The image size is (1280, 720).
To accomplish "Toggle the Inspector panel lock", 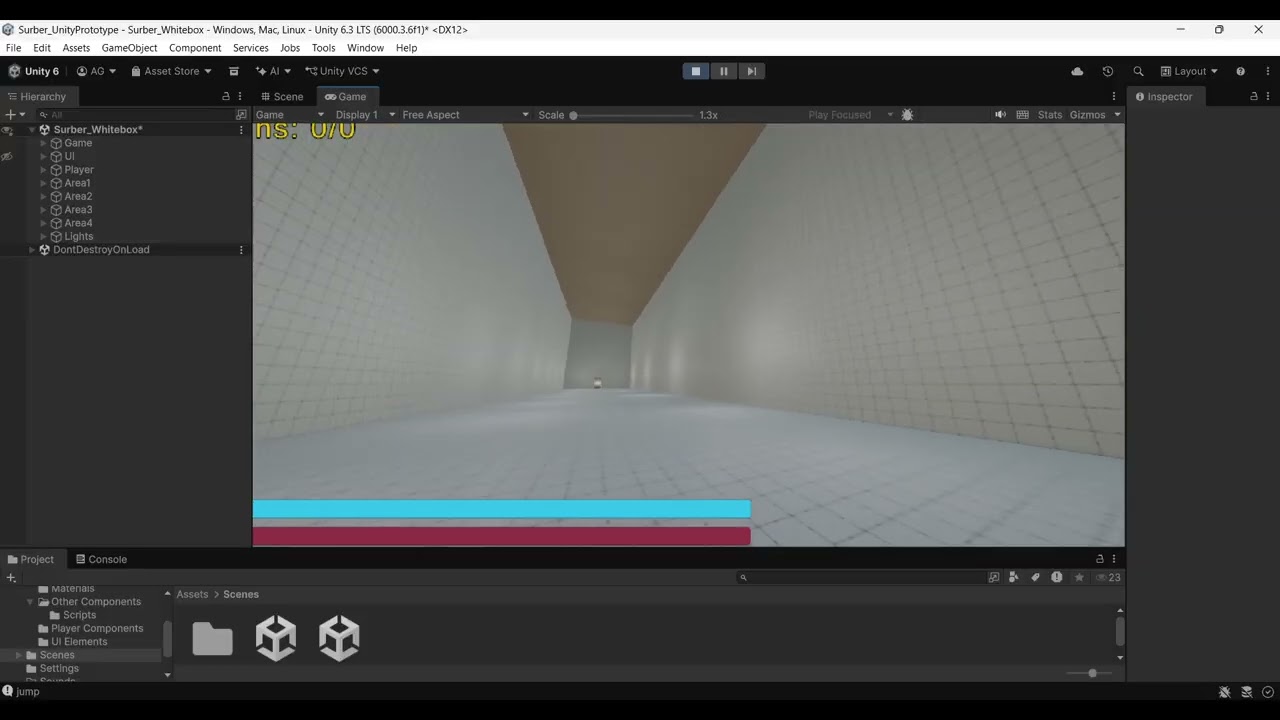I will [1254, 97].
